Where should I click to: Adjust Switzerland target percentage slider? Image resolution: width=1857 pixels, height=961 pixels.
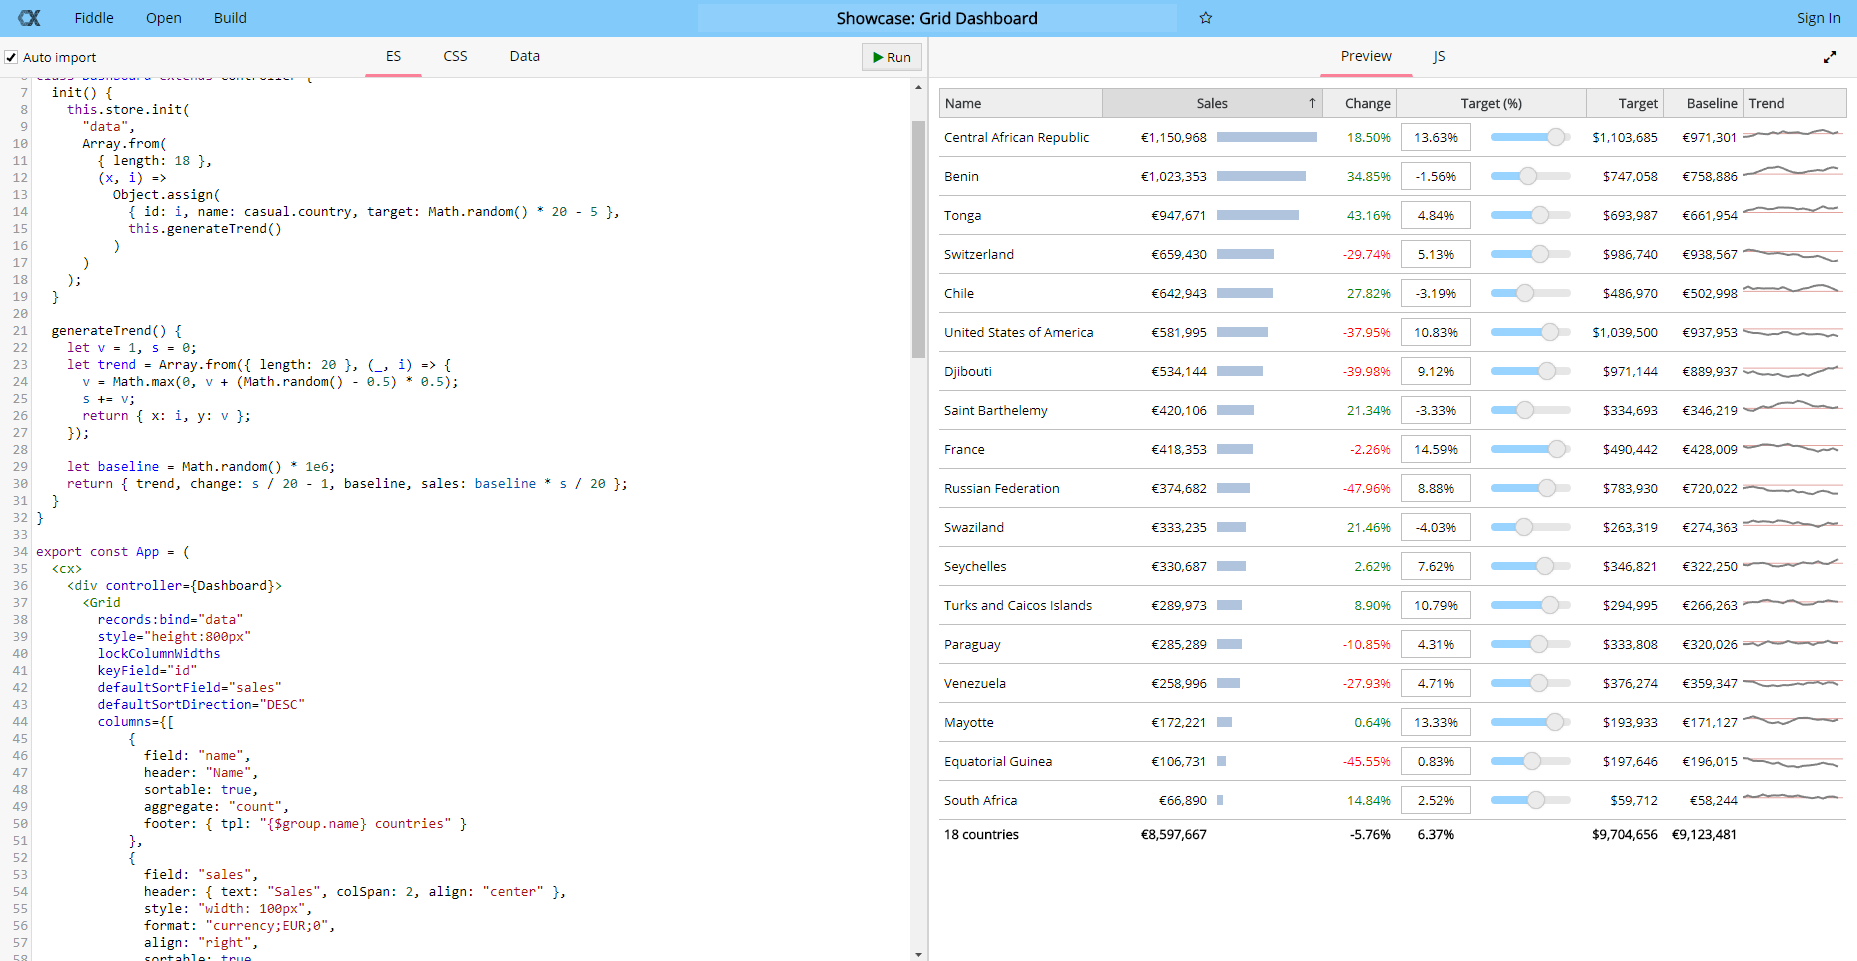pyautogui.click(x=1530, y=254)
